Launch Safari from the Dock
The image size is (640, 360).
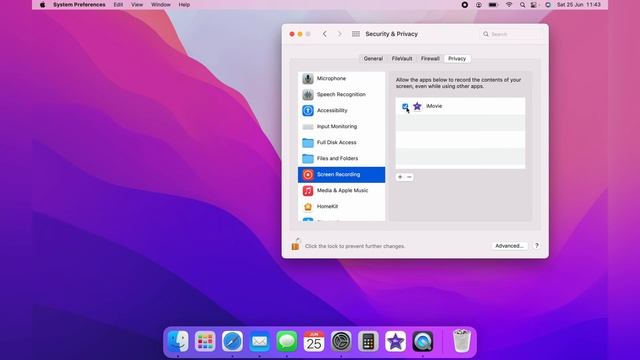232,341
